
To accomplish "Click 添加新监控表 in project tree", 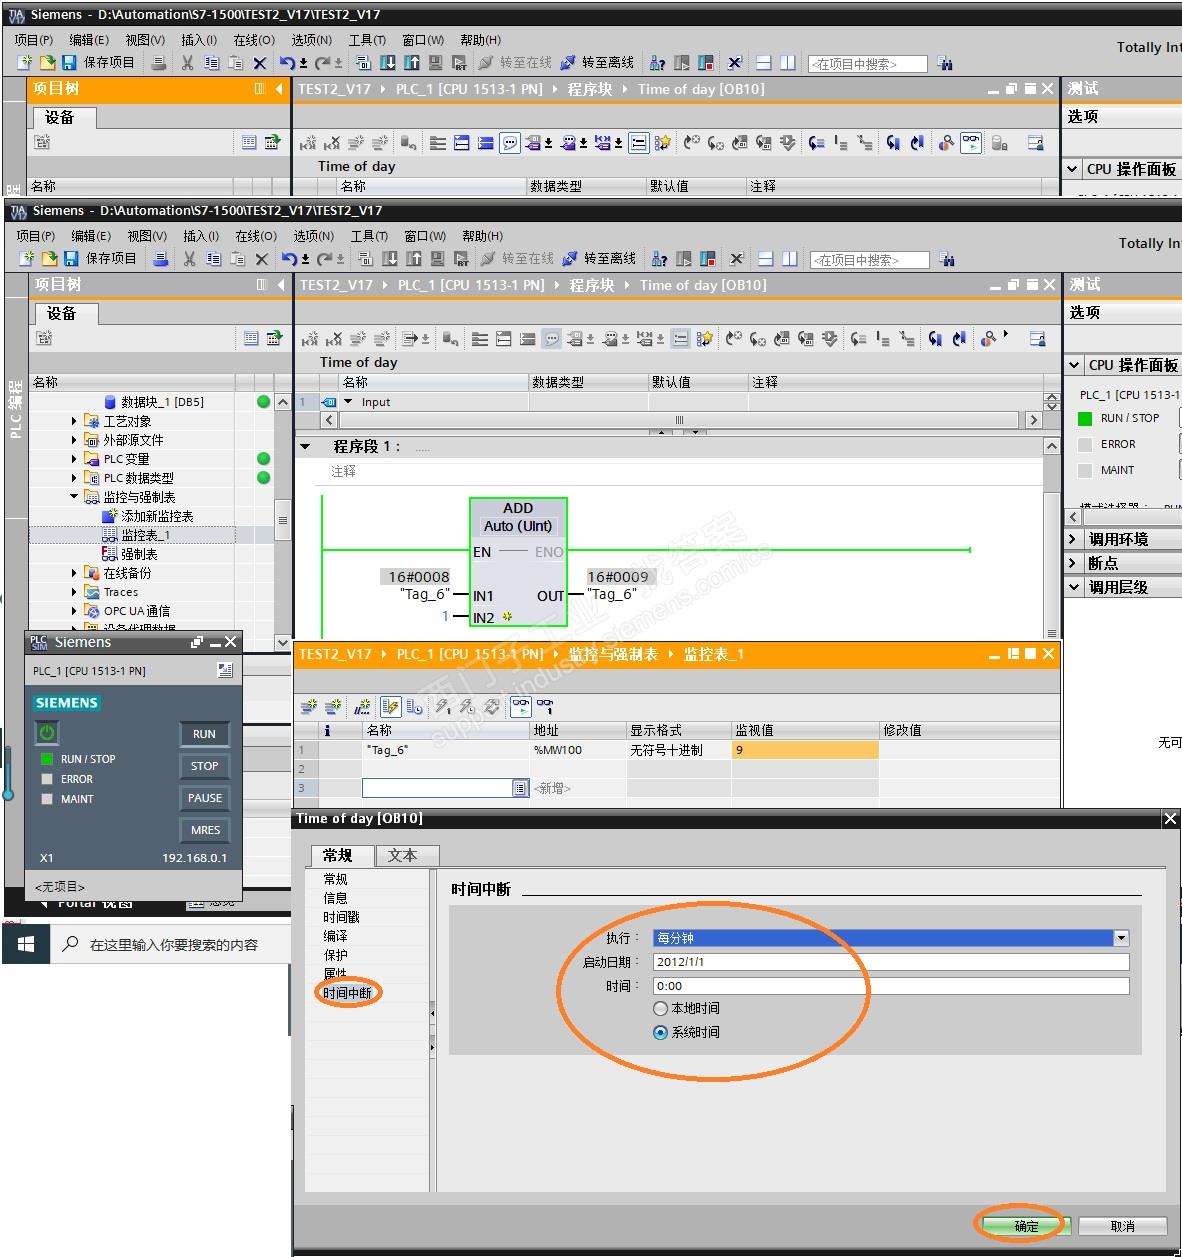I will point(157,516).
